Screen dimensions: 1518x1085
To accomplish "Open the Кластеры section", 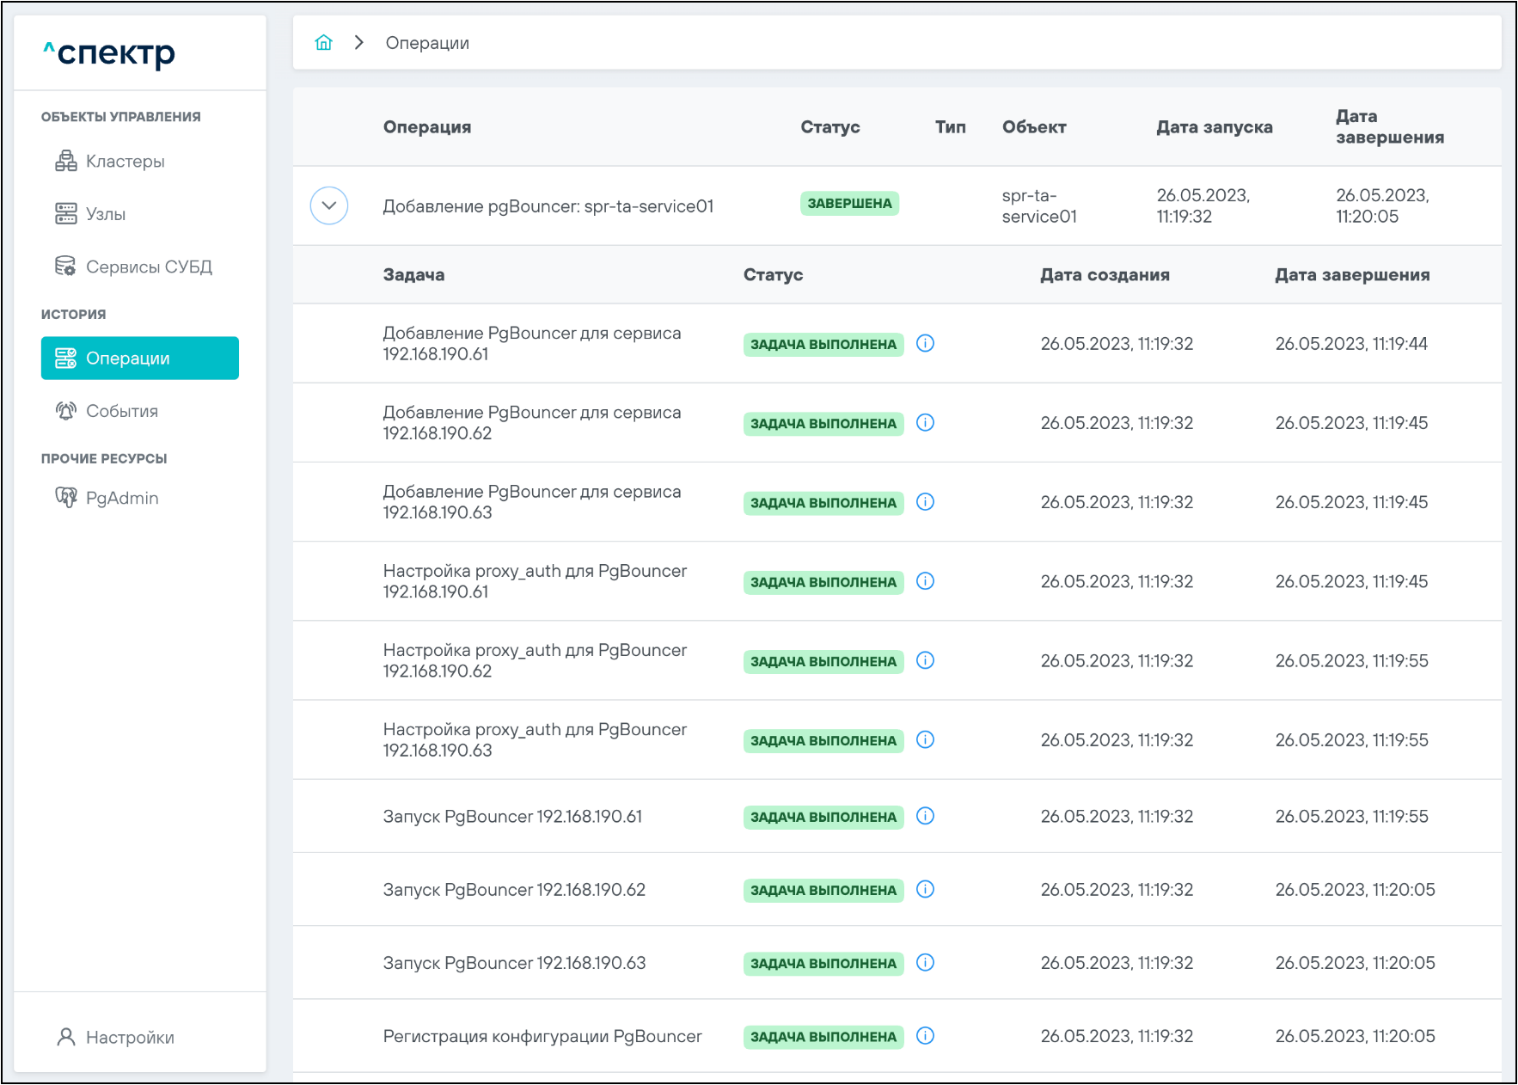I will 124,161.
